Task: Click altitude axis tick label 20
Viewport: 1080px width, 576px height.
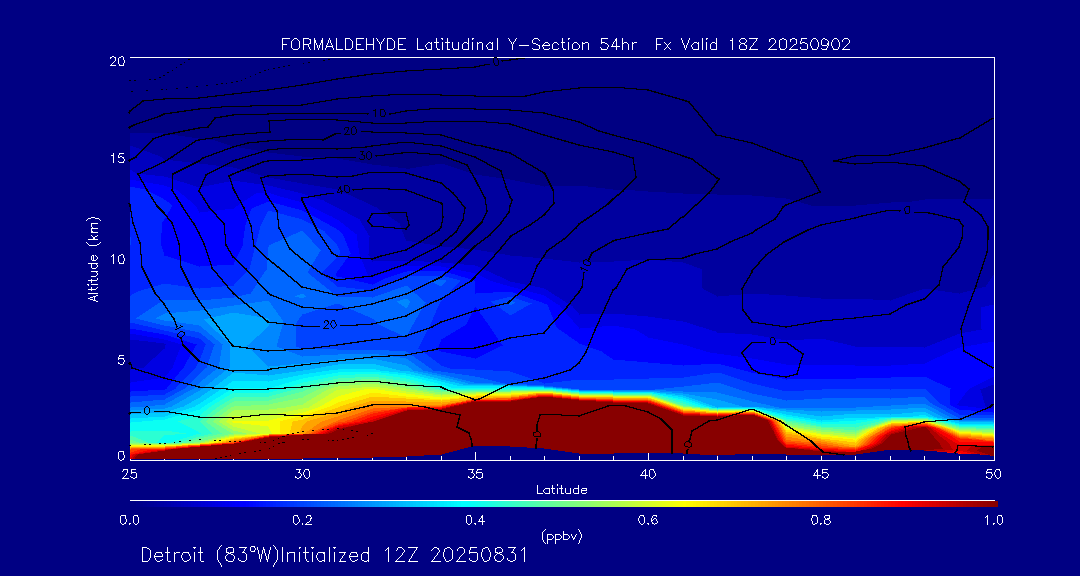Action: coord(116,60)
